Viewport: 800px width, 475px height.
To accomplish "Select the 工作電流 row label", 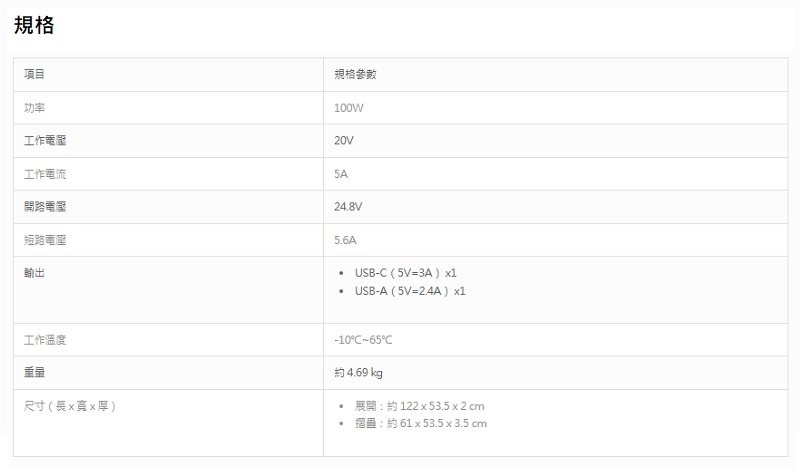I will click(45, 174).
